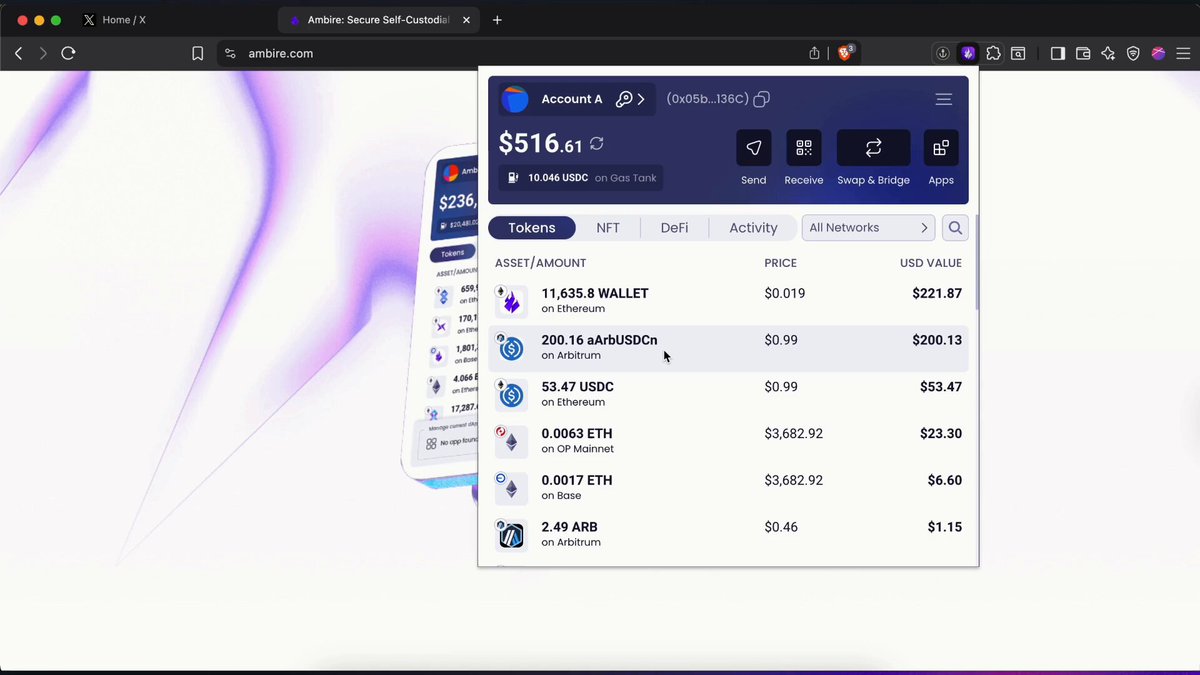Image resolution: width=1200 pixels, height=675 pixels.
Task: Click the USDC on Ethereum token icon
Action: click(511, 396)
